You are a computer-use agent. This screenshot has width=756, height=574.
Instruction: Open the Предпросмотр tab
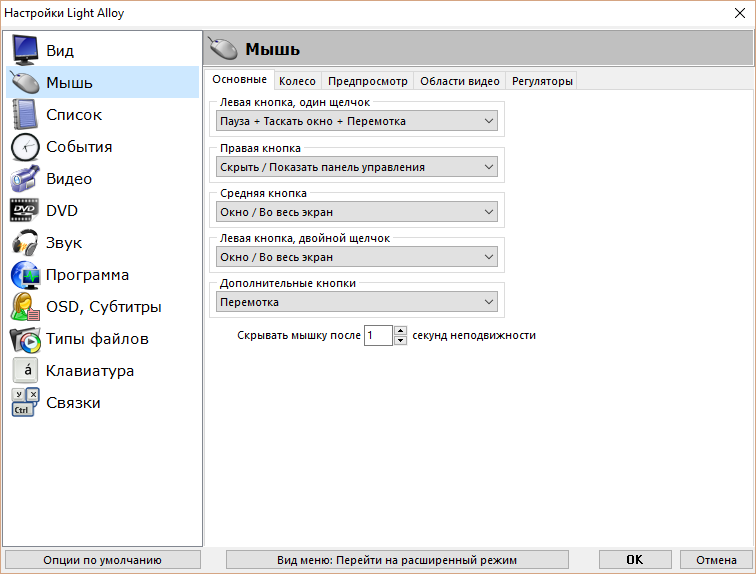click(367, 81)
